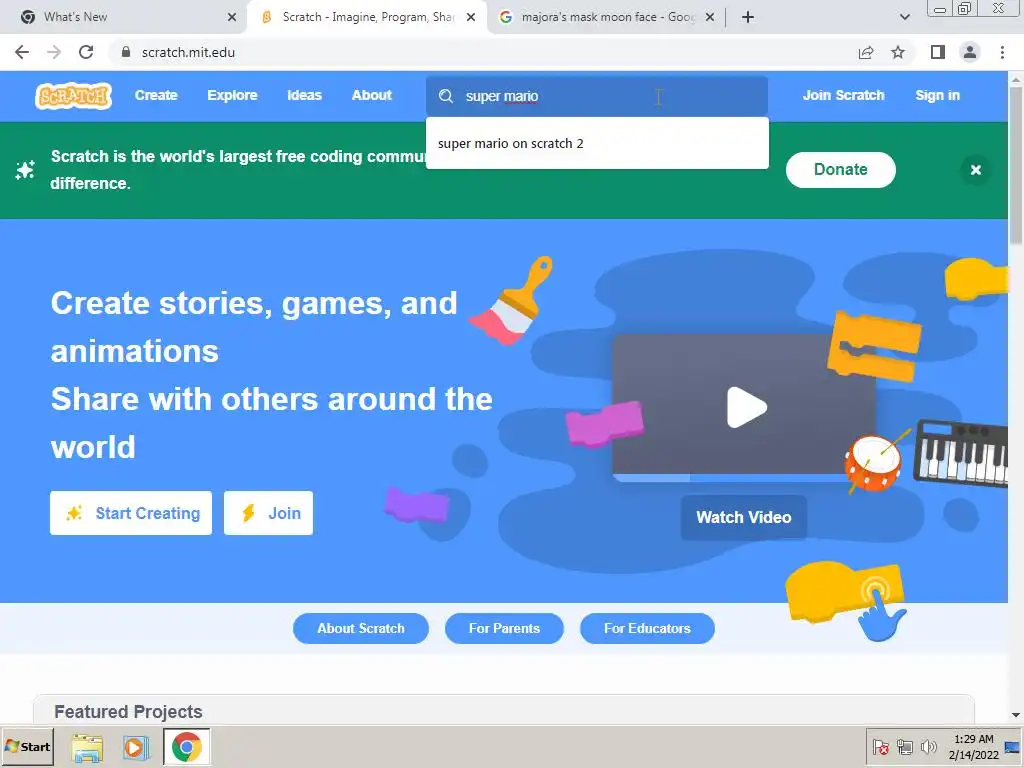Switch to the What's New tab
This screenshot has width=1024, height=768.
point(124,17)
